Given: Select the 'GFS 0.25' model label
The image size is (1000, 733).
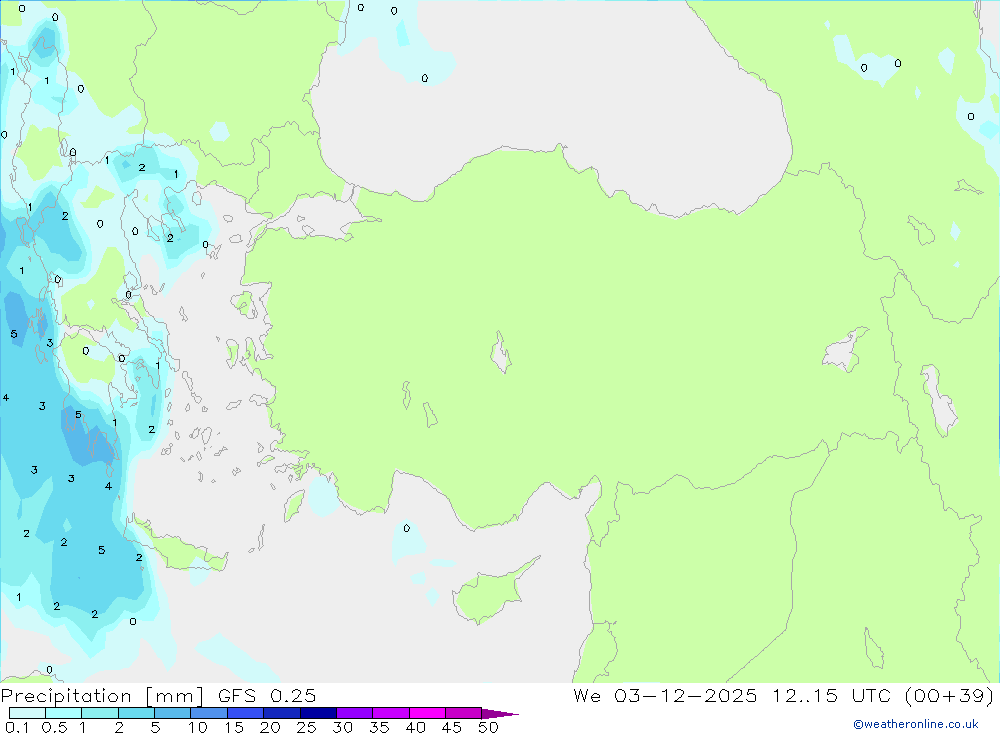Looking at the screenshot, I should click(x=267, y=696).
